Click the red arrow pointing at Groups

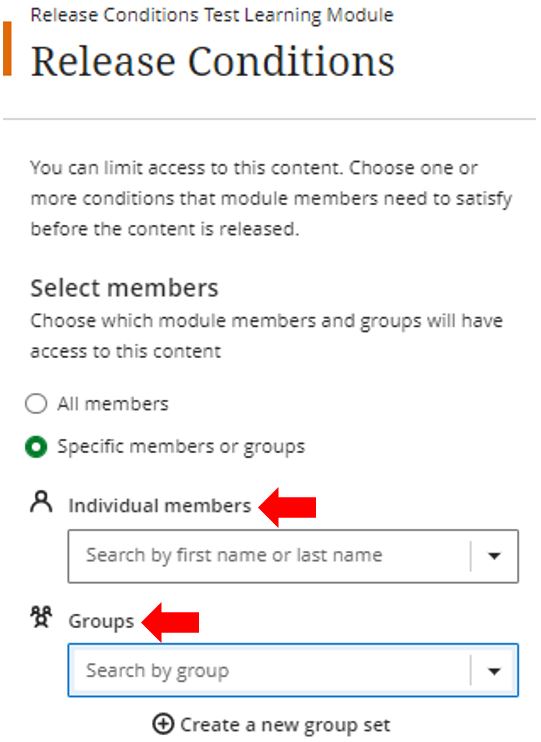click(170, 622)
